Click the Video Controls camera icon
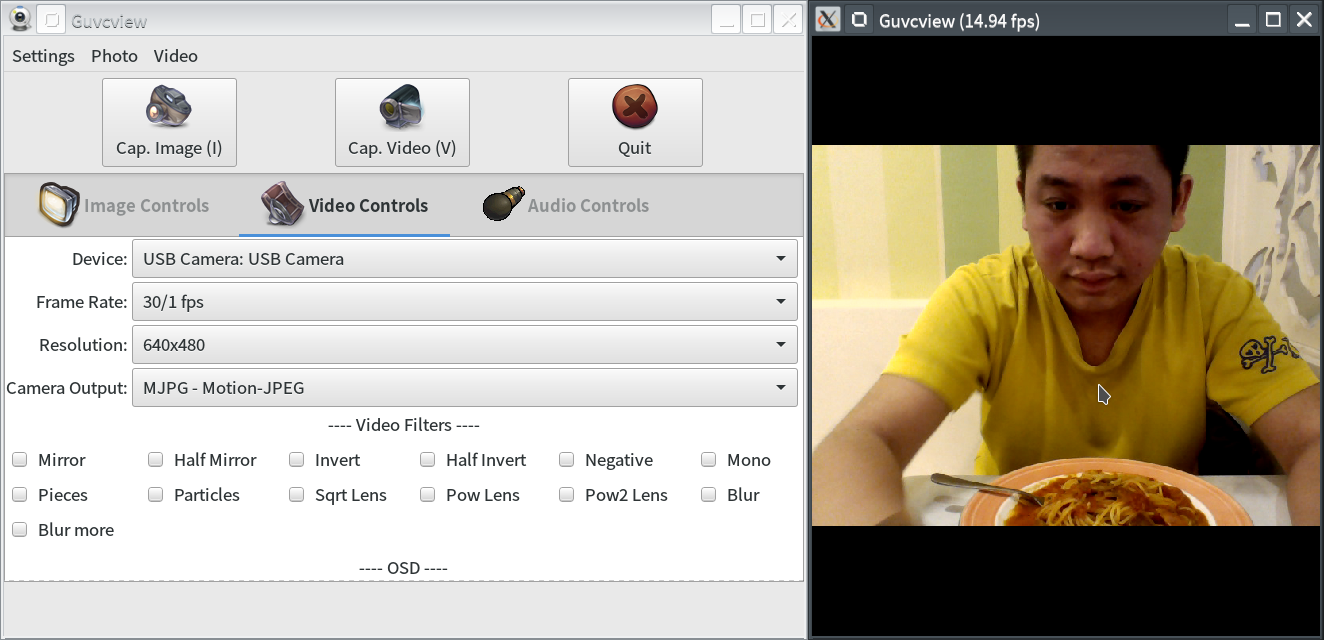 pyautogui.click(x=281, y=203)
